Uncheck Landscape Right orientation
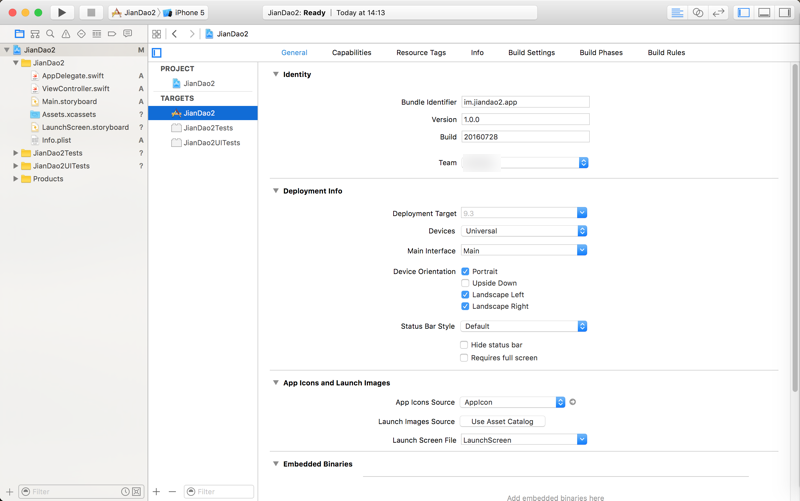 465,307
